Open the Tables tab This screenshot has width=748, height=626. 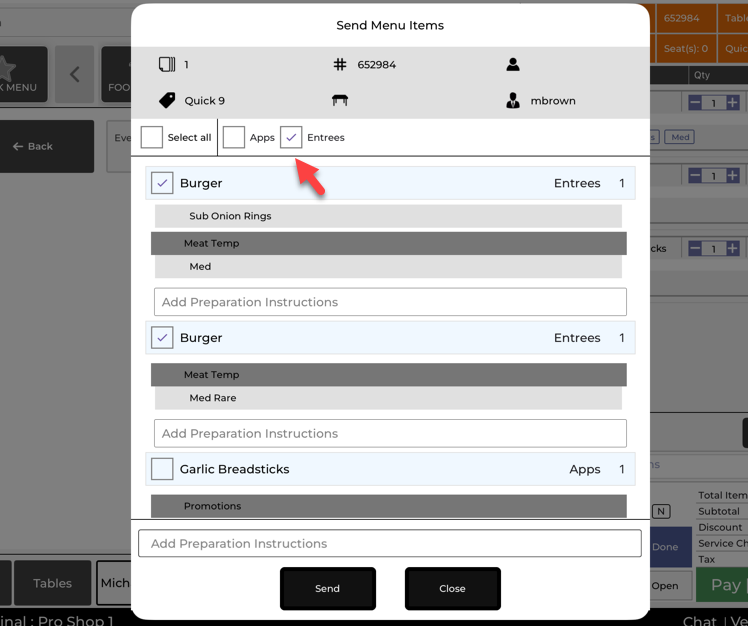point(52,583)
